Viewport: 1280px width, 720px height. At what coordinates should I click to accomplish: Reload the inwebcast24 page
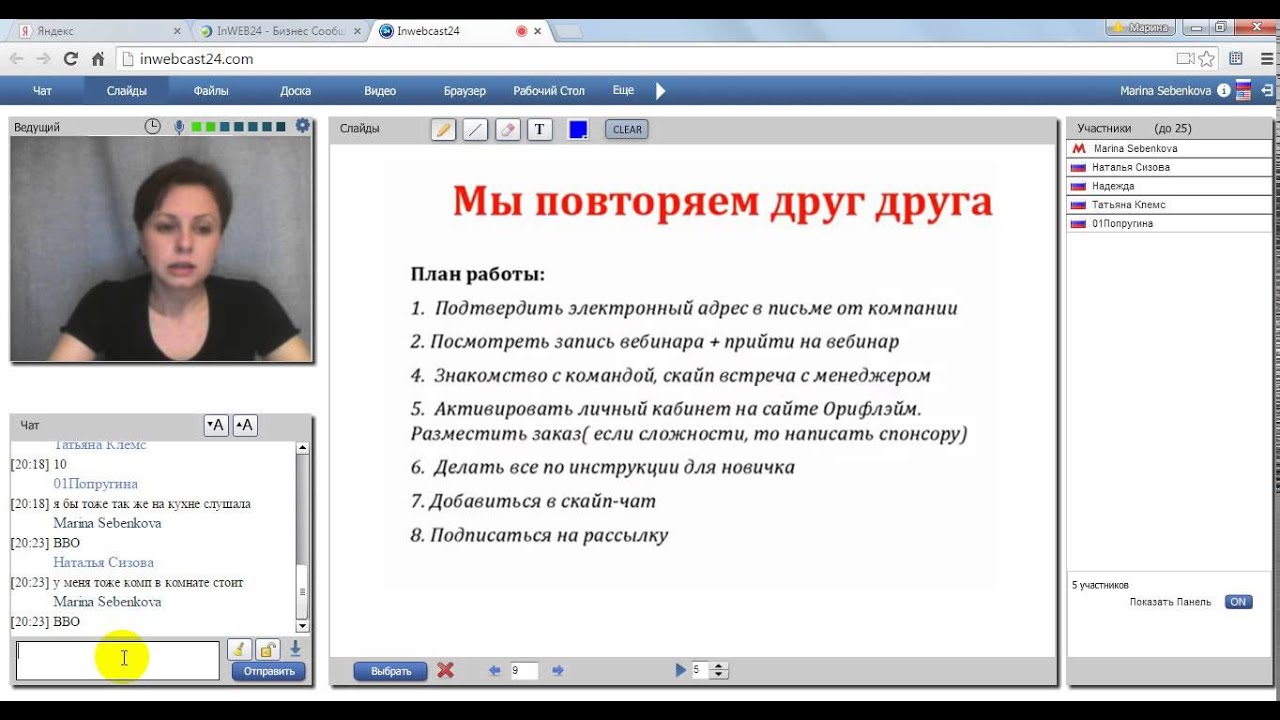click(x=70, y=59)
